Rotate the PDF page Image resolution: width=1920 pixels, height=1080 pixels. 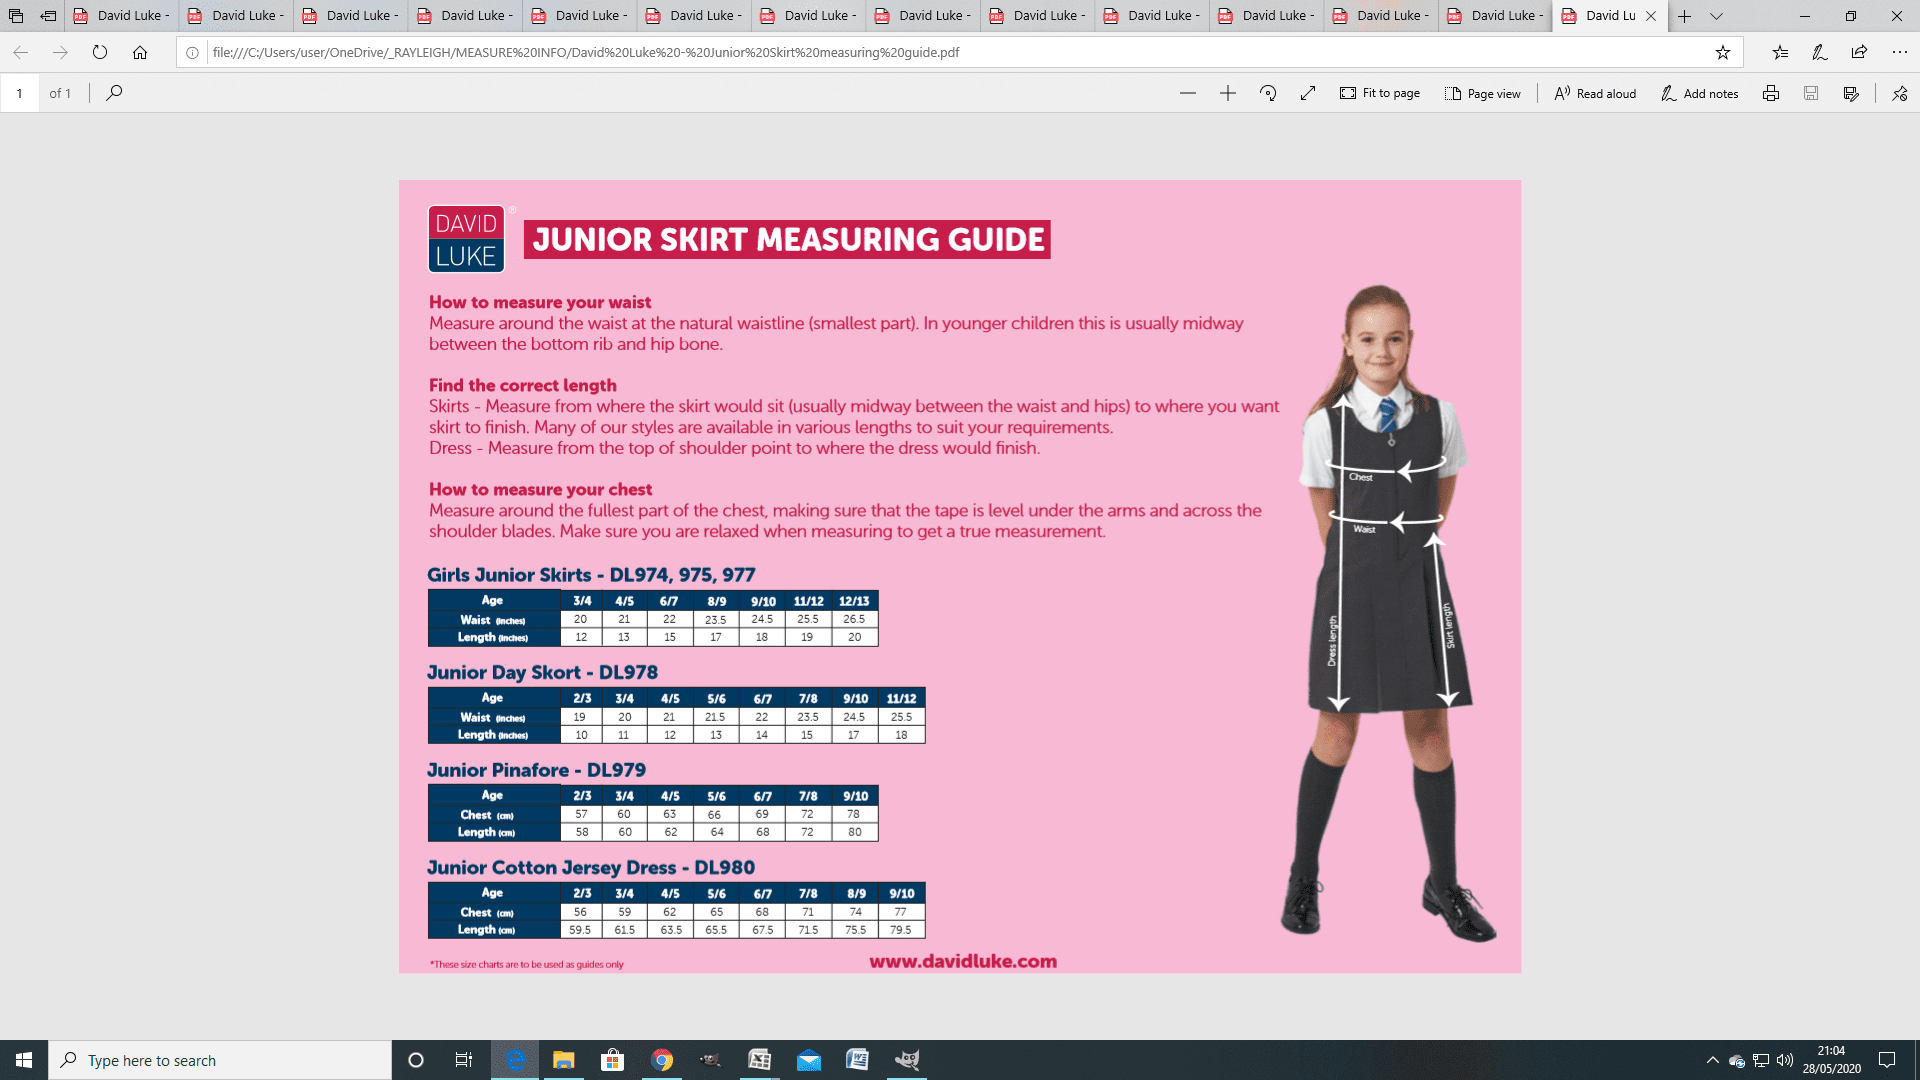(x=1268, y=93)
